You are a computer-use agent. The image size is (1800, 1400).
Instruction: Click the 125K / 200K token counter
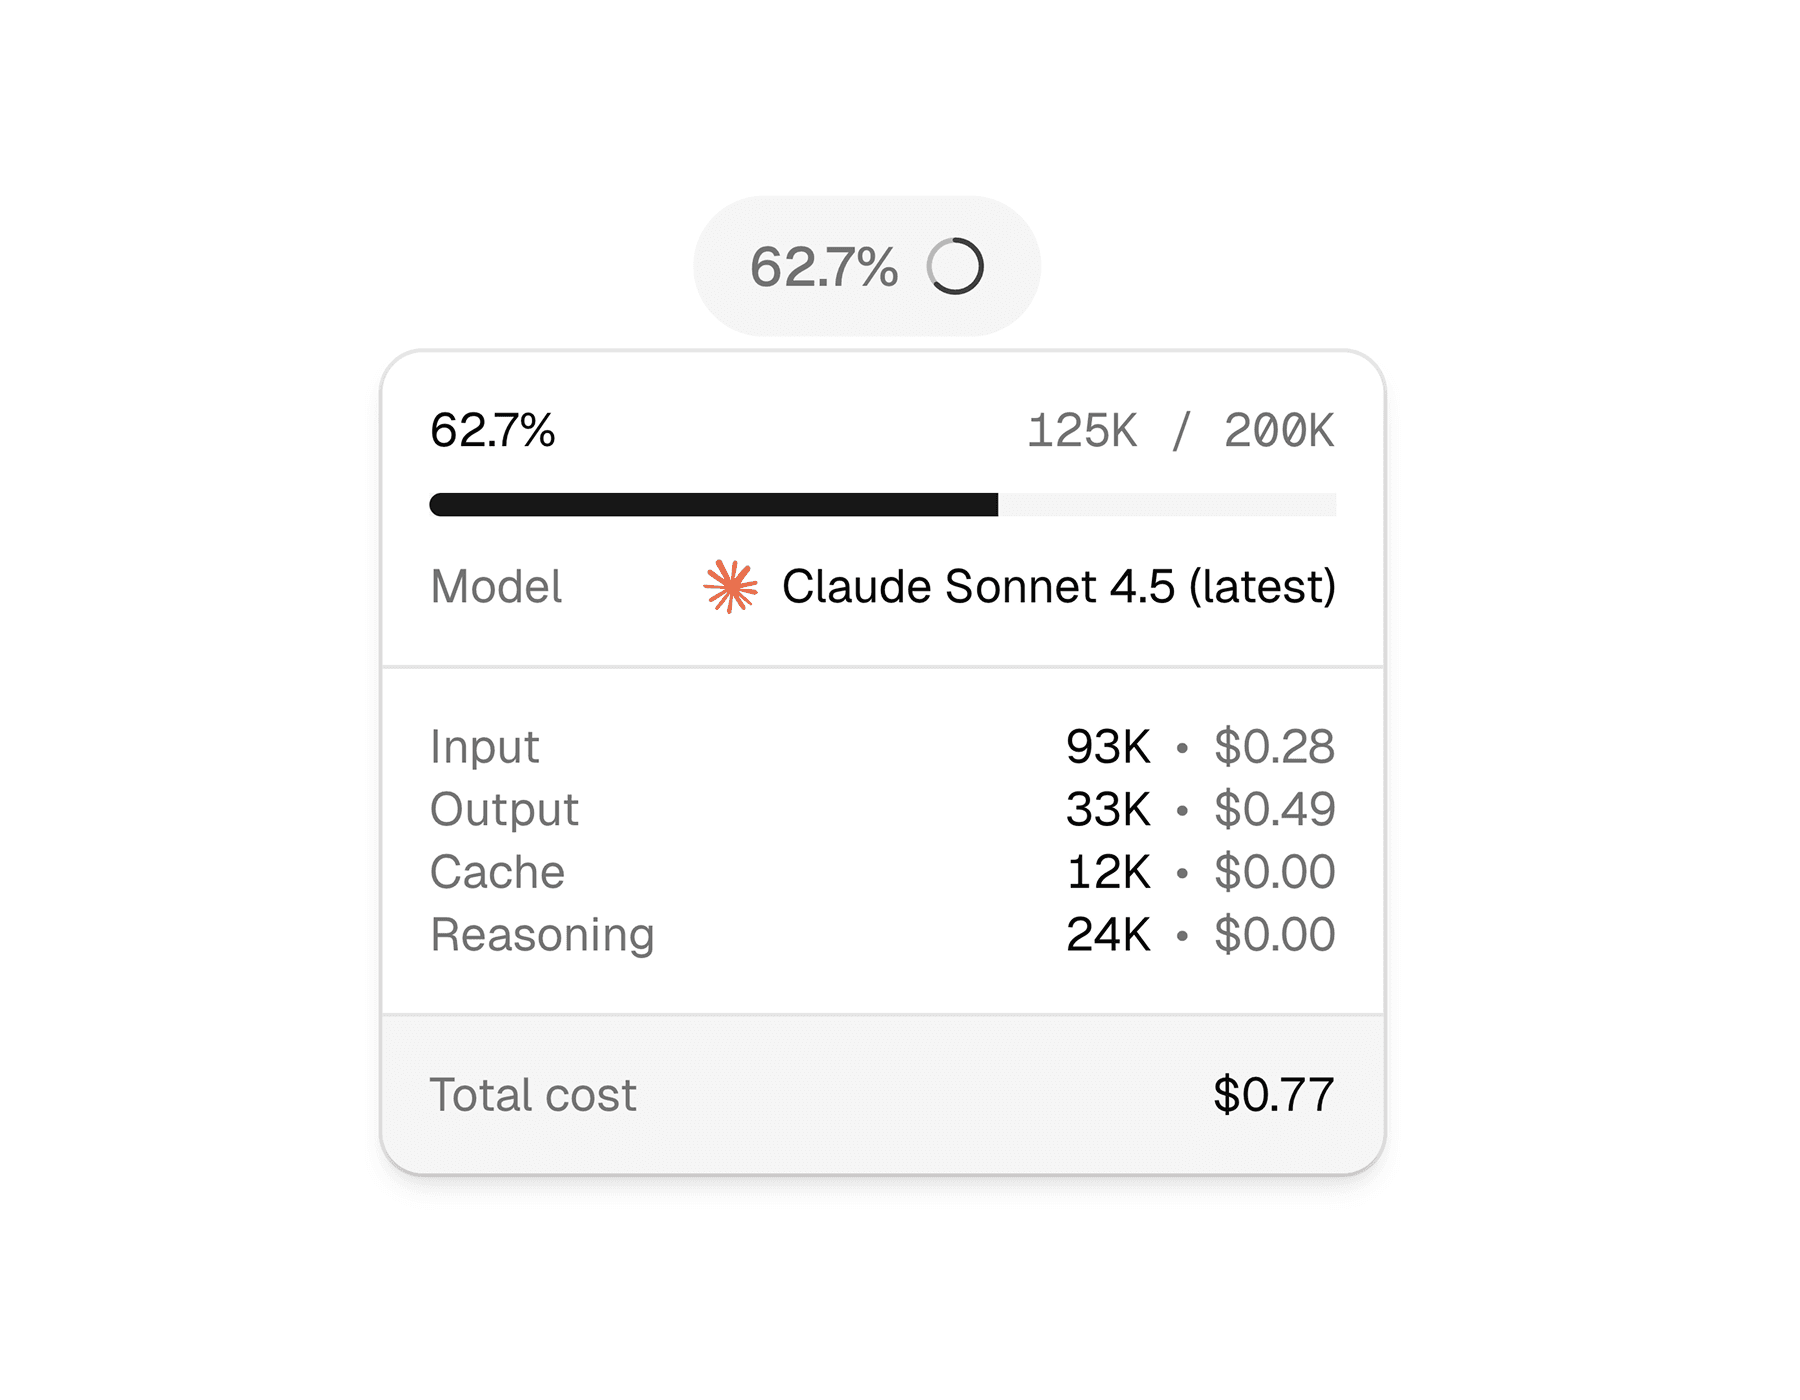(x=1180, y=430)
